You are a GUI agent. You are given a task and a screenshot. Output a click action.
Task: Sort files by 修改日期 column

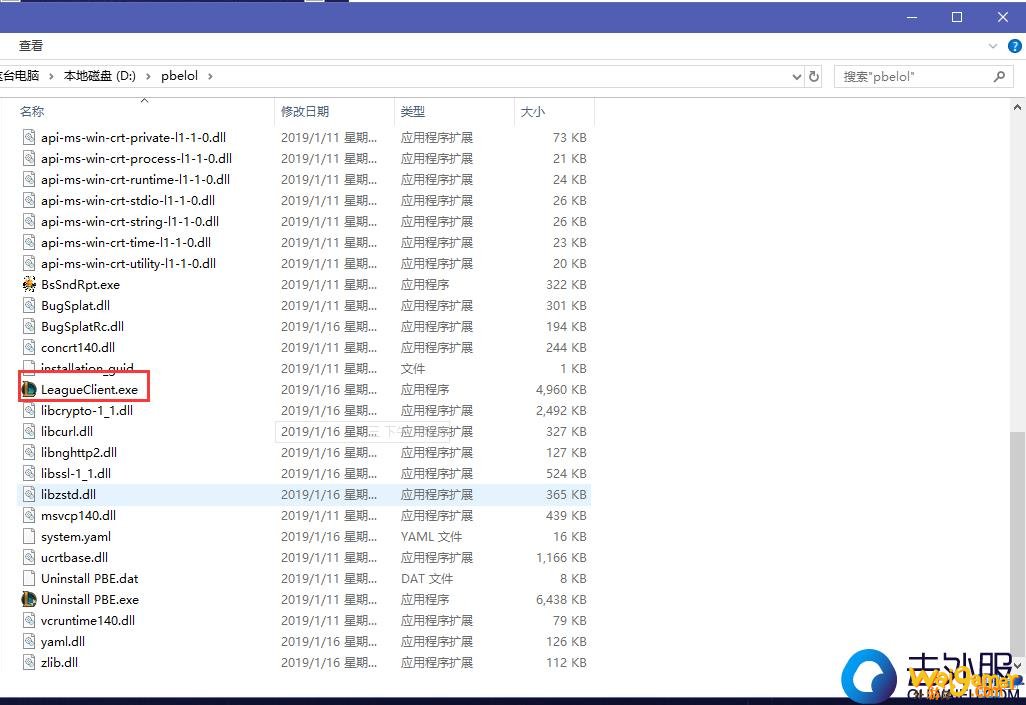pyautogui.click(x=334, y=111)
